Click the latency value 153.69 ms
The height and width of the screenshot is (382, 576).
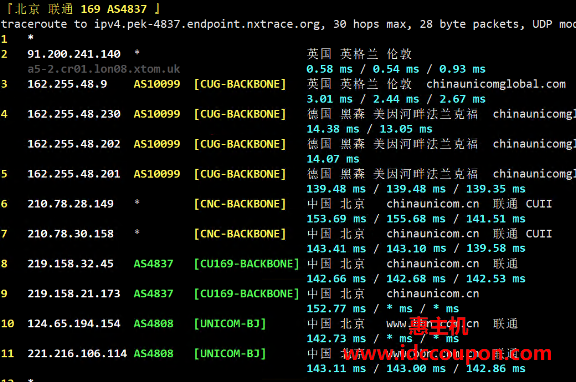pos(336,219)
